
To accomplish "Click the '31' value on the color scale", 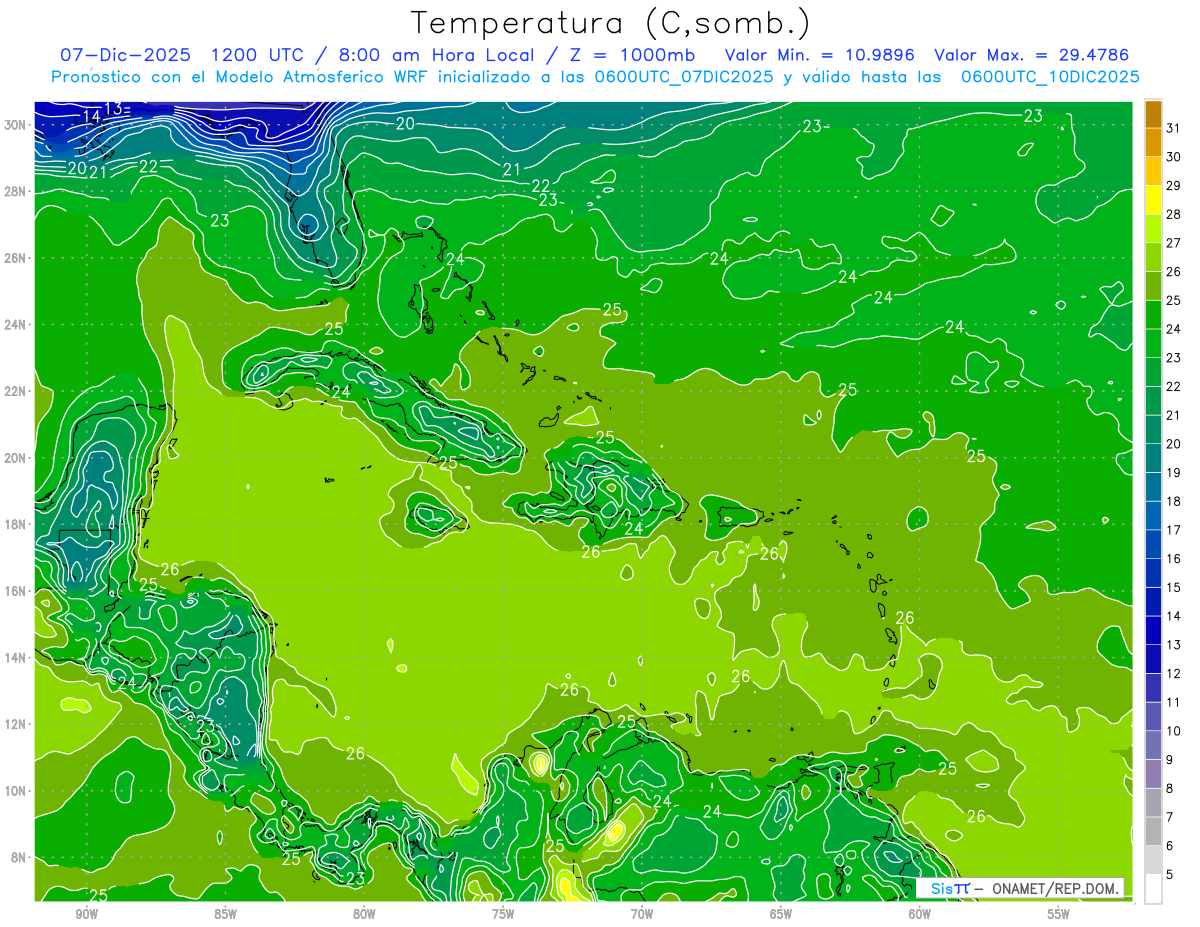I will 1174,128.
